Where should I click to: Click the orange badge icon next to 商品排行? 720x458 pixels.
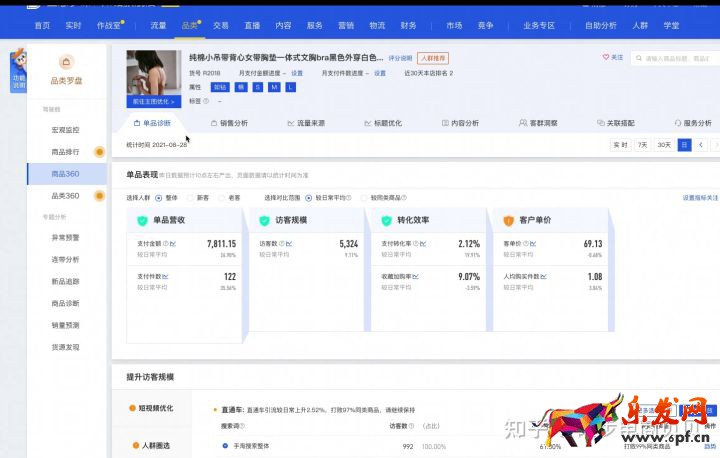tap(99, 152)
